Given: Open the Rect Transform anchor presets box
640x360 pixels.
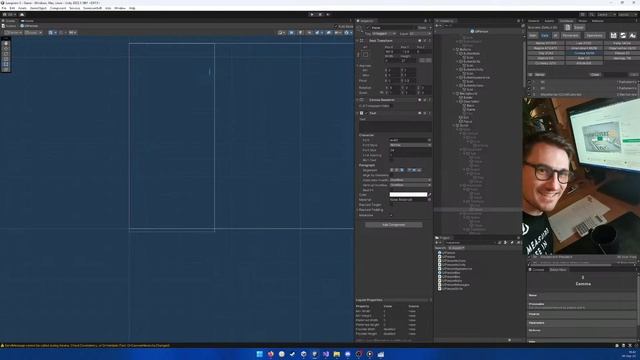Looking at the screenshot, I should point(365,54).
